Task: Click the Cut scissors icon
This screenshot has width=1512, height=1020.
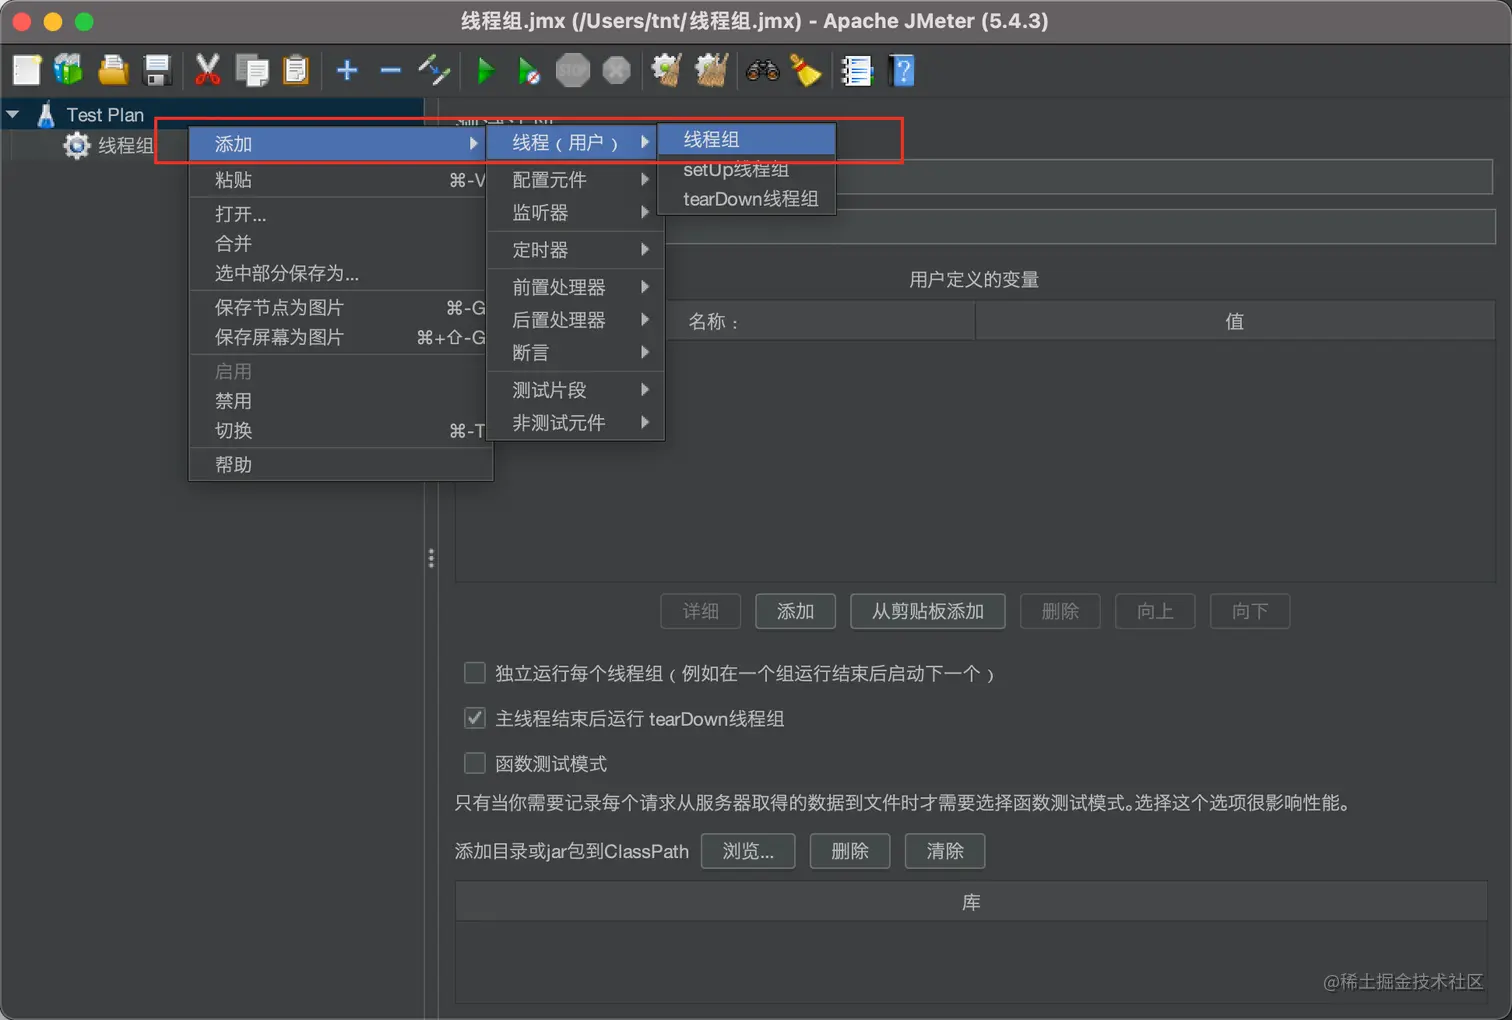Action: [208, 70]
